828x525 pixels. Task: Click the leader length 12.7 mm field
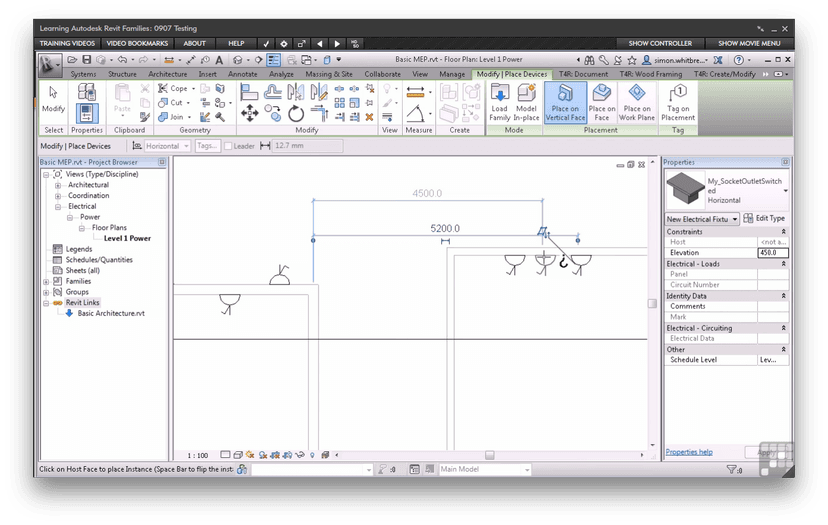click(307, 146)
